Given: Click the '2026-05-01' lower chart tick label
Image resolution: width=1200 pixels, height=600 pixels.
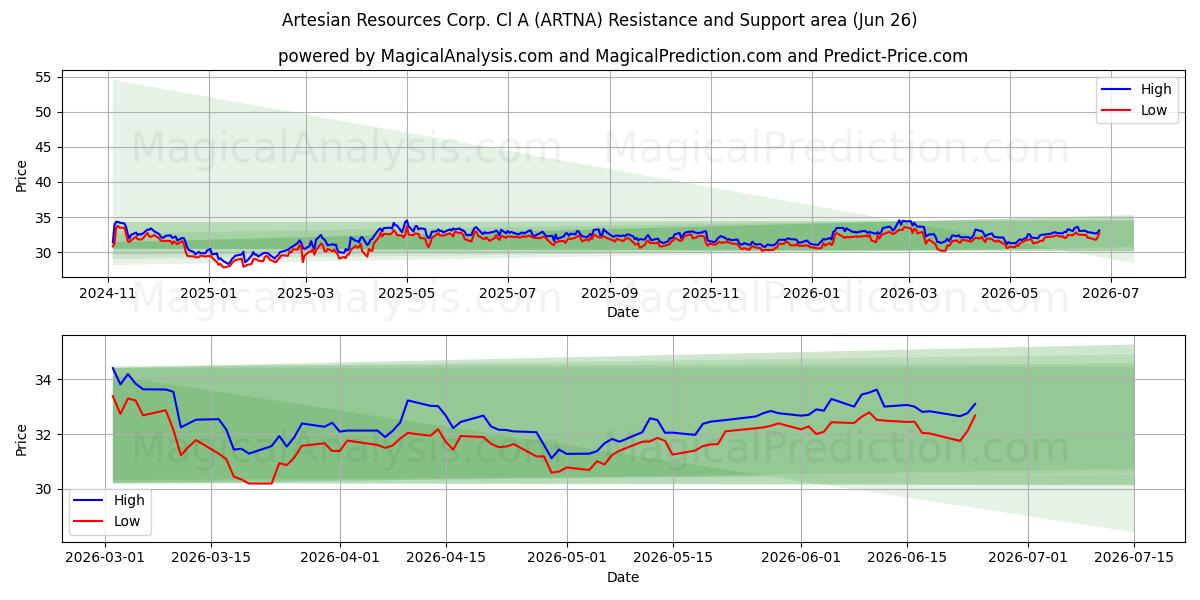Looking at the screenshot, I should pos(567,558).
